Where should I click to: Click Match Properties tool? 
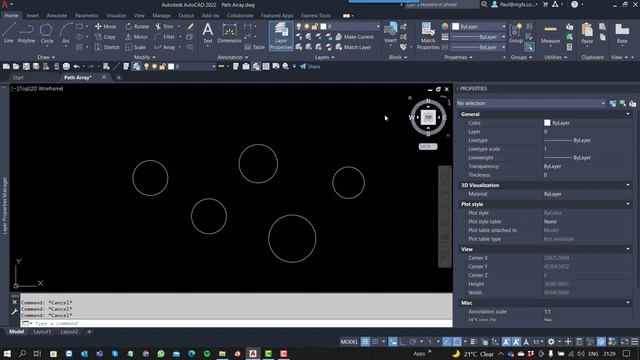tap(428, 36)
